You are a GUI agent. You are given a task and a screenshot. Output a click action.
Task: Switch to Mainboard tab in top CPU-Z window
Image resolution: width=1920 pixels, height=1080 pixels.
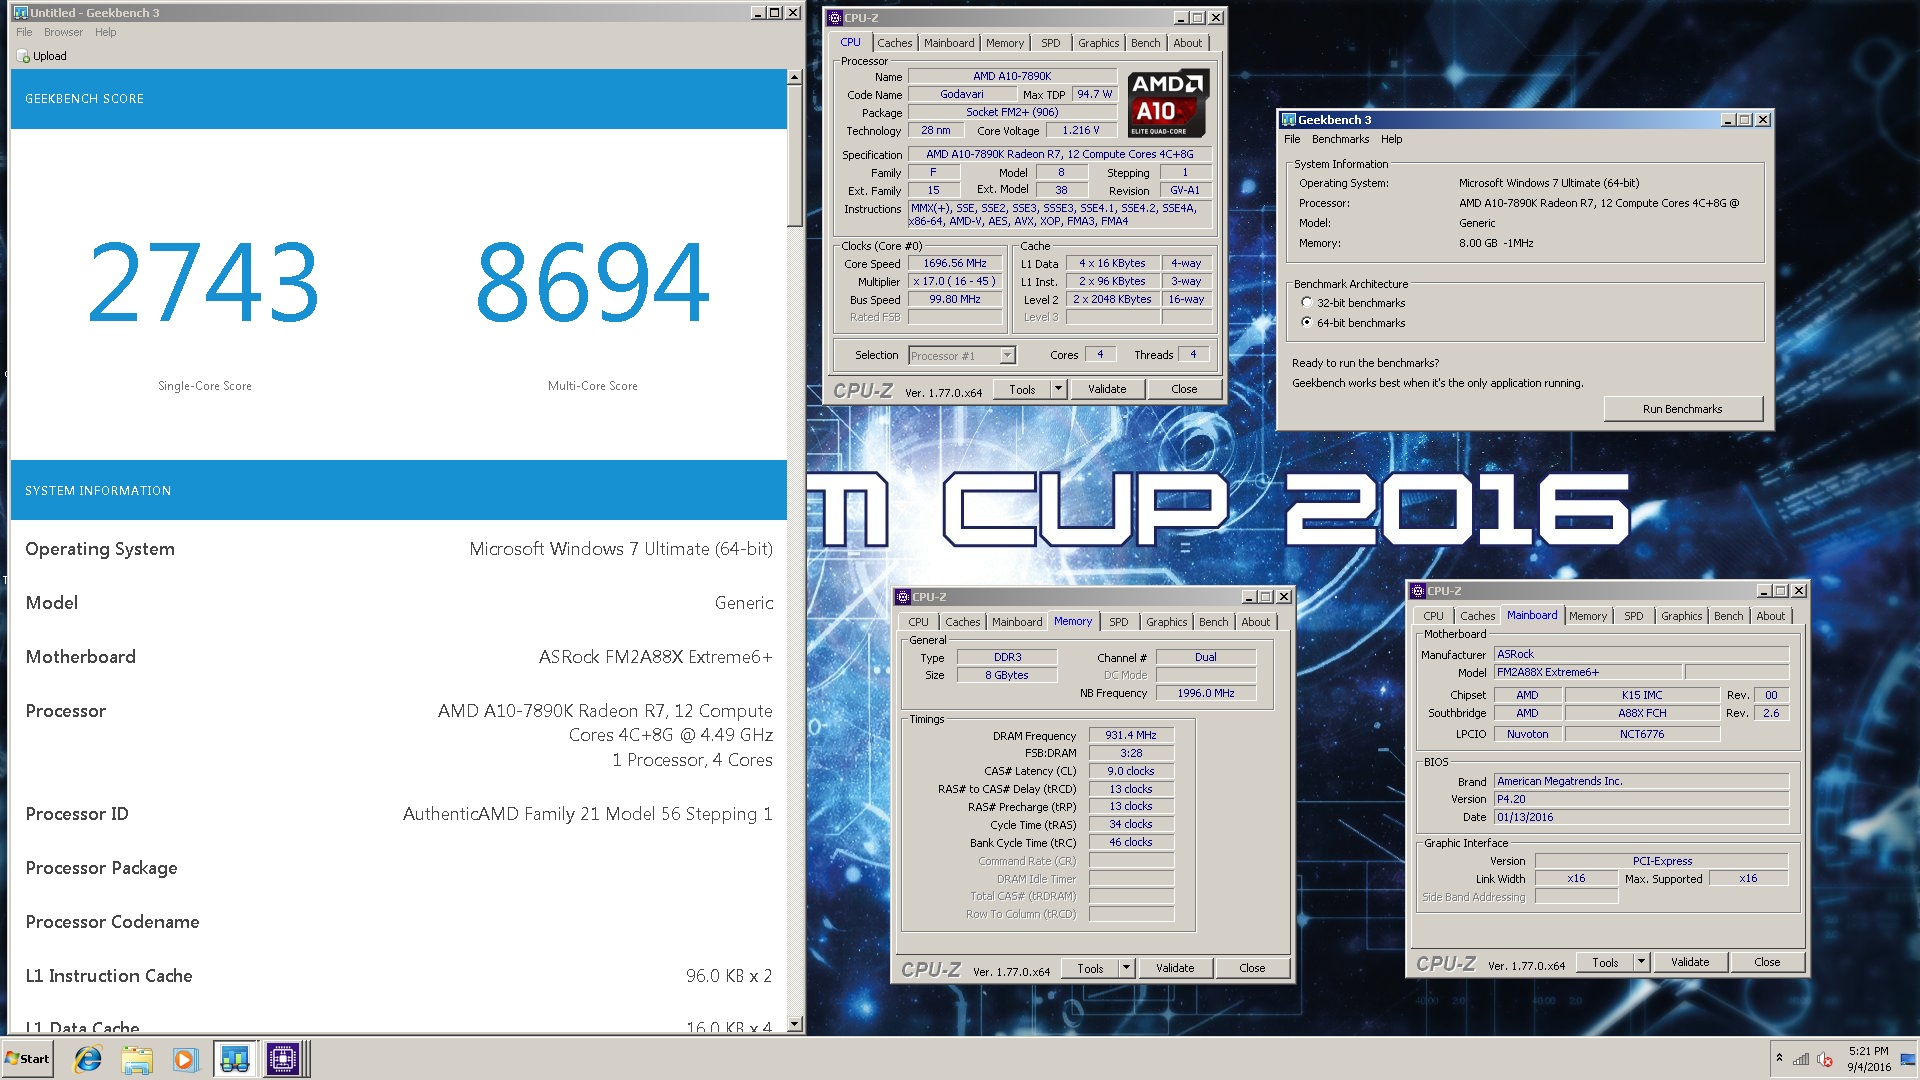[949, 43]
